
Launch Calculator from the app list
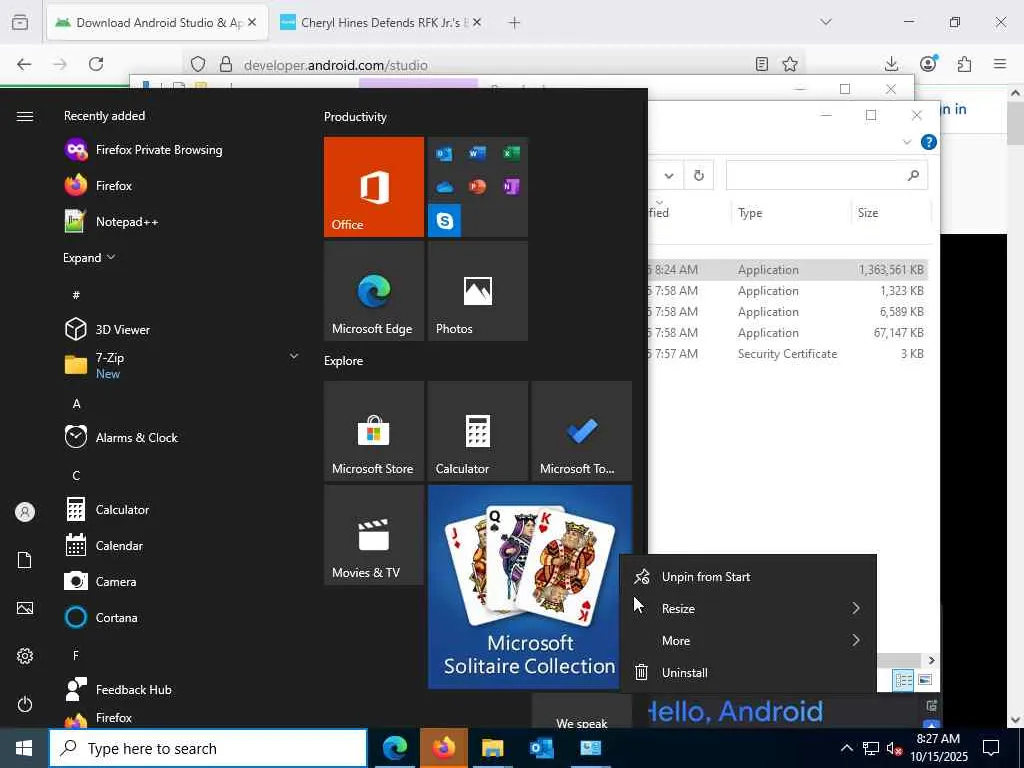(x=107, y=509)
